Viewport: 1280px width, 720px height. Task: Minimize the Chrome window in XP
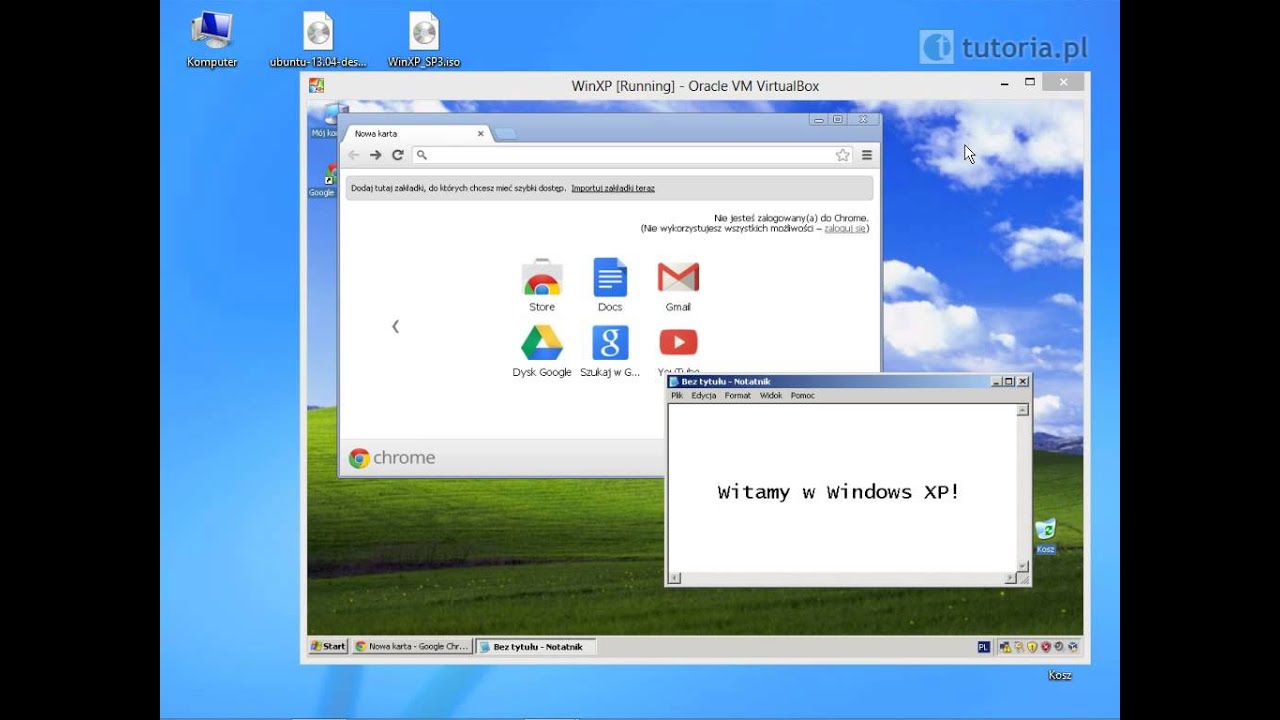pyautogui.click(x=819, y=119)
